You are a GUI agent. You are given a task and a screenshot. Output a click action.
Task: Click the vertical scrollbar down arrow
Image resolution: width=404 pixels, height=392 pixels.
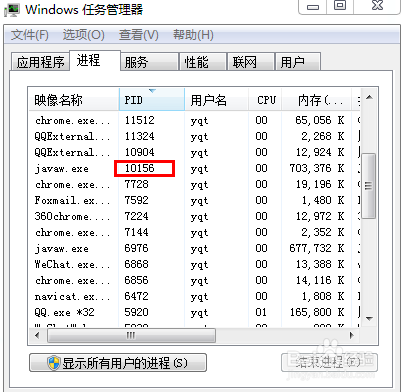tap(369, 319)
